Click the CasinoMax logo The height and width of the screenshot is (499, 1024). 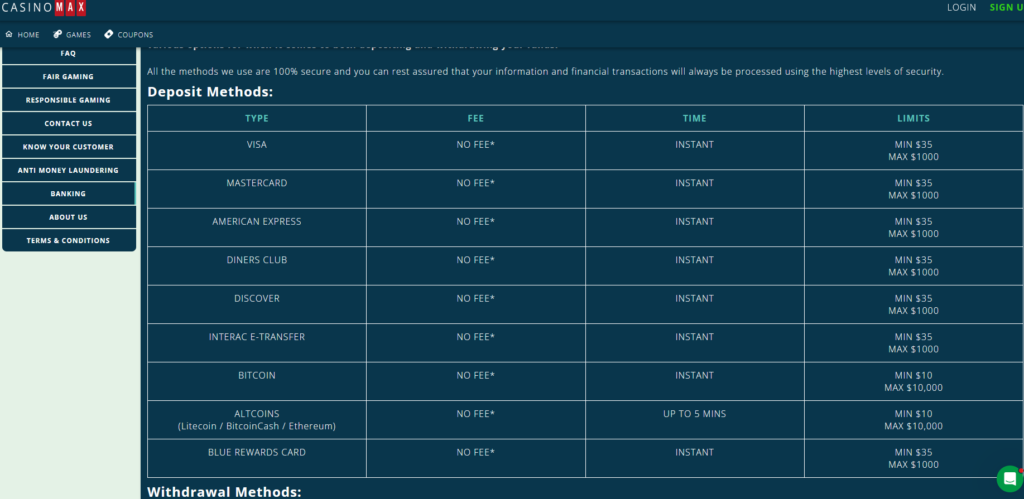click(43, 8)
